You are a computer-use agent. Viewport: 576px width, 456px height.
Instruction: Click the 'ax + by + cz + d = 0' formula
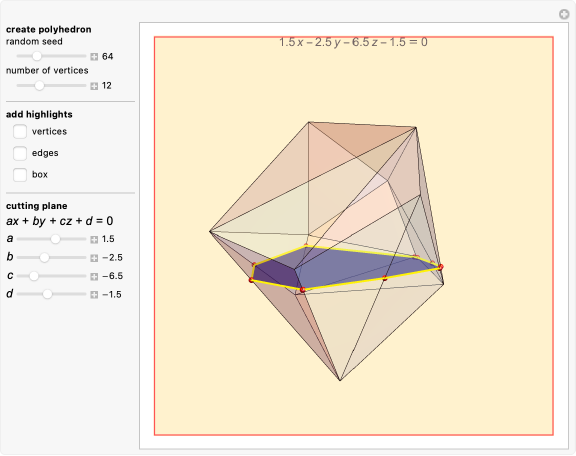pos(60,221)
